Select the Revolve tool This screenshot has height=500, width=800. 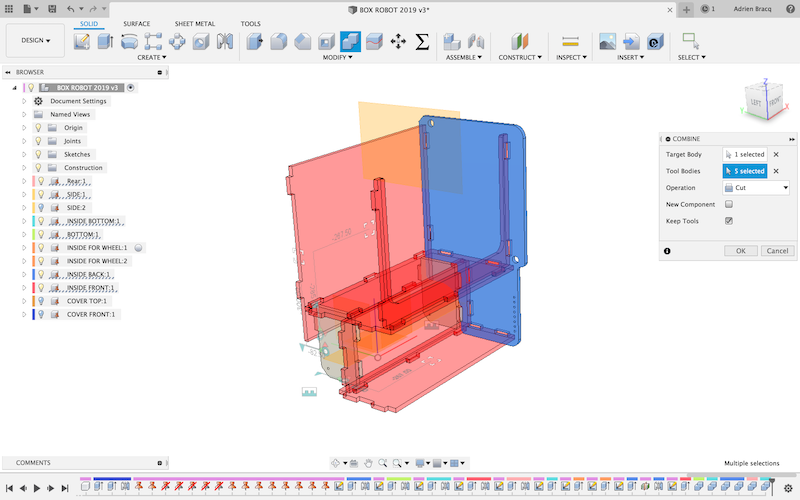pyautogui.click(x=129, y=41)
